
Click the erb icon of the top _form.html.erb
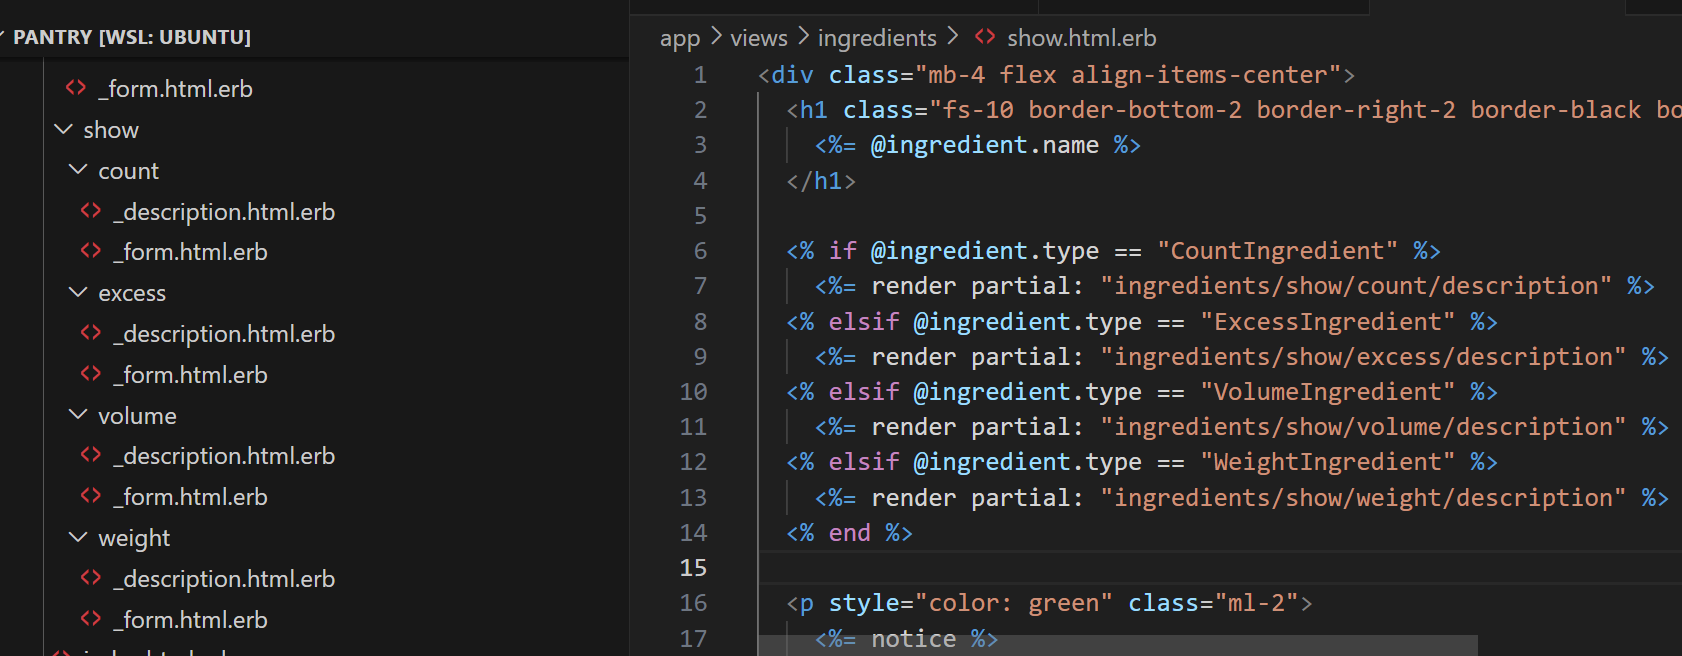(75, 88)
